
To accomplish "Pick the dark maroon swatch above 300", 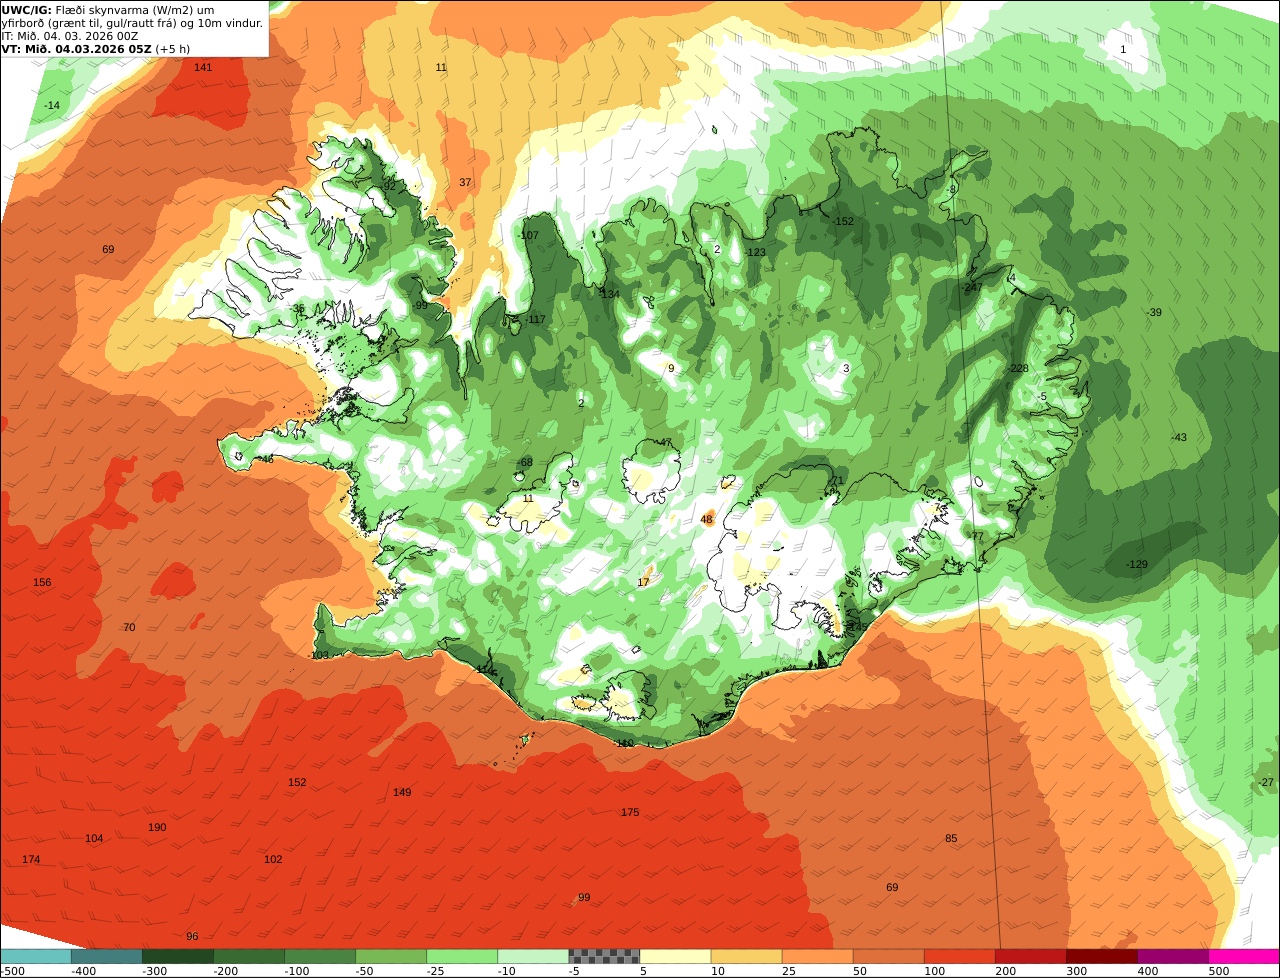I will coord(1101,956).
